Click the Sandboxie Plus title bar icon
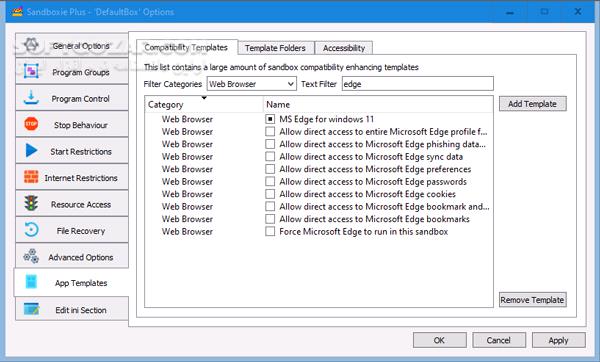Screen dimensions: 600x362 coord(17,12)
